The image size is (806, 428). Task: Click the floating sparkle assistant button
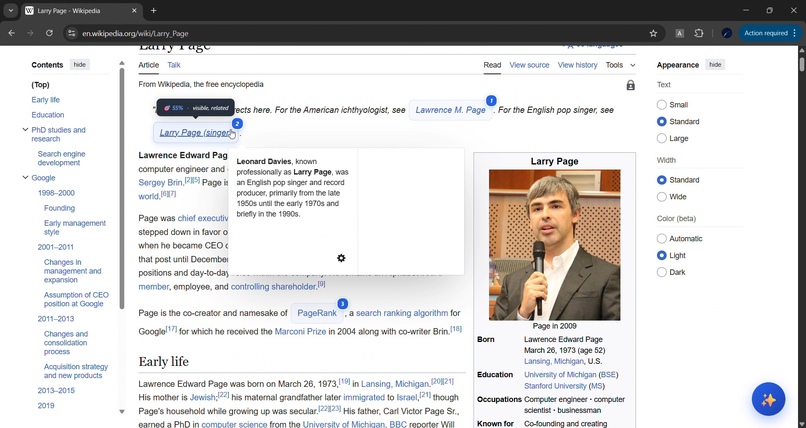pyautogui.click(x=768, y=399)
